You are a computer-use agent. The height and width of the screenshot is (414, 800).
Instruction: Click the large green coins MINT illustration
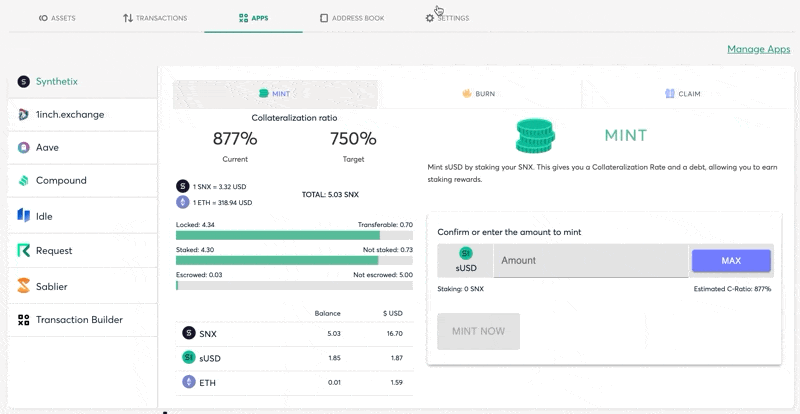[535, 136]
